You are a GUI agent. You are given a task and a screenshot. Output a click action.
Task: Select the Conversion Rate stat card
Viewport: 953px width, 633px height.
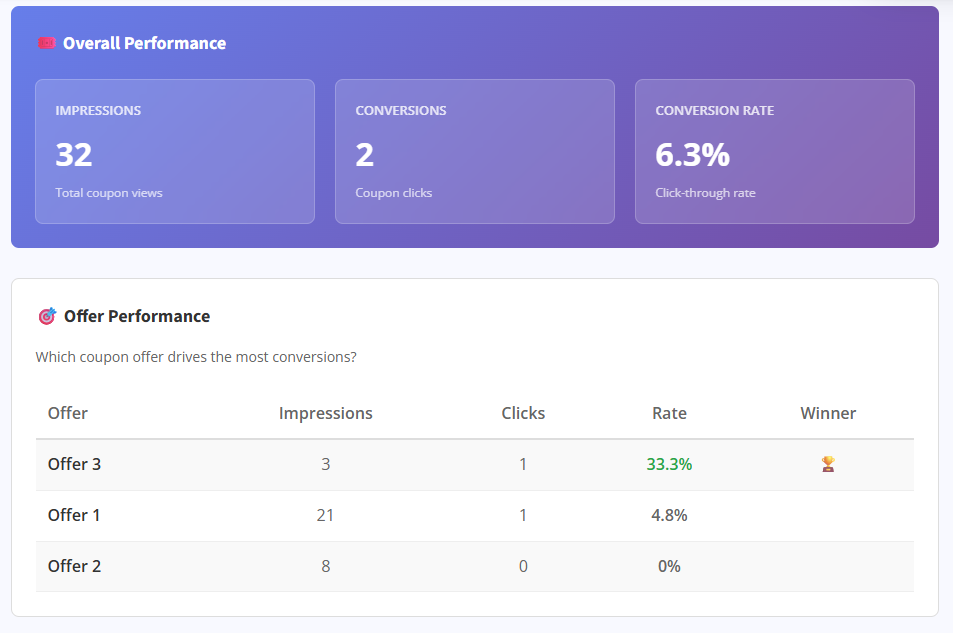[775, 151]
